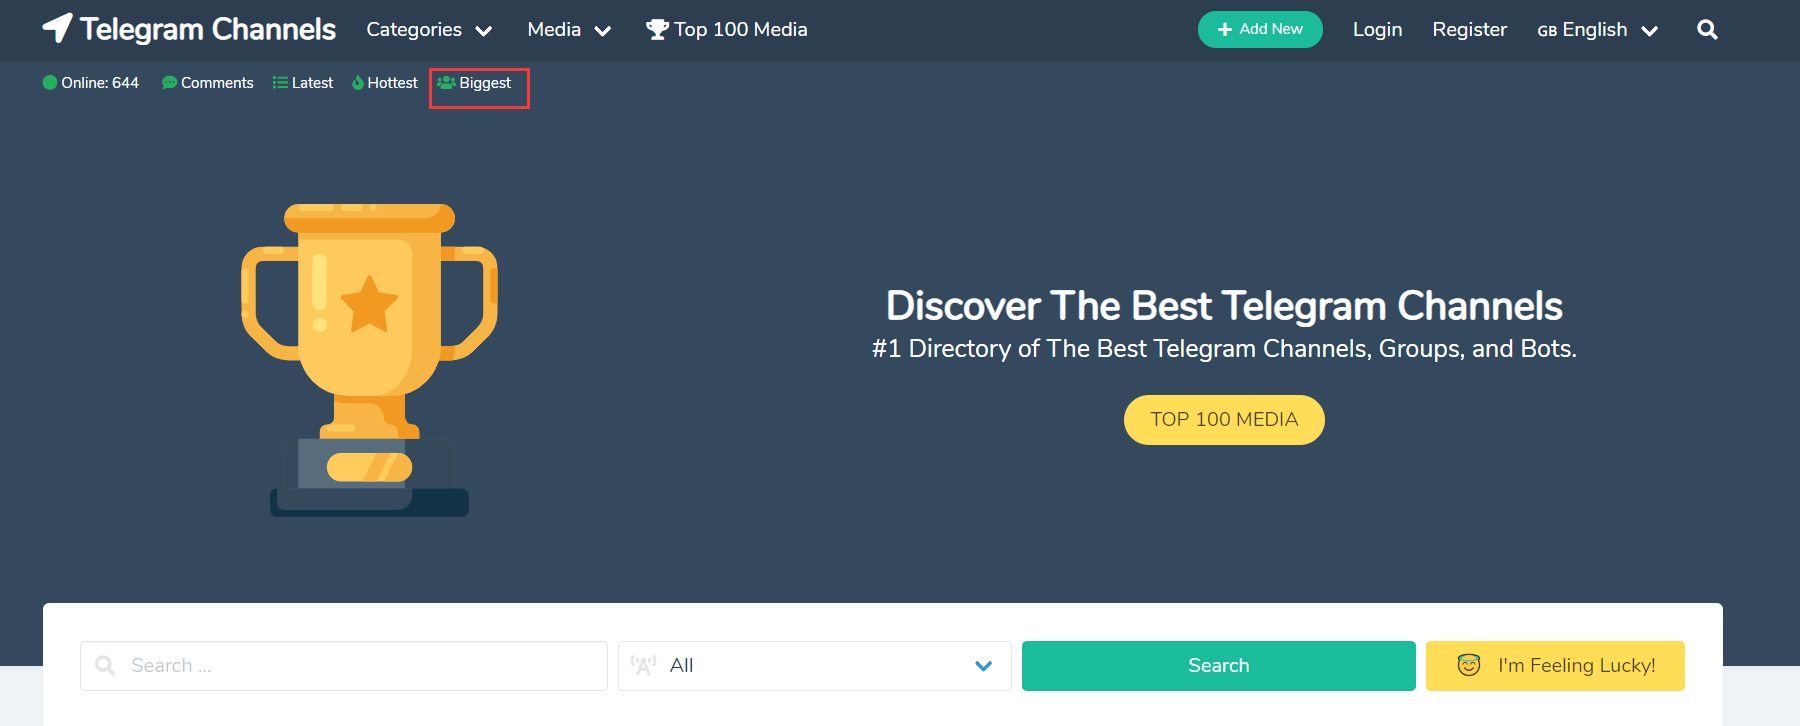Click the trophy icon beside Top 100 Media
Screen dimensions: 1800x726
point(657,30)
